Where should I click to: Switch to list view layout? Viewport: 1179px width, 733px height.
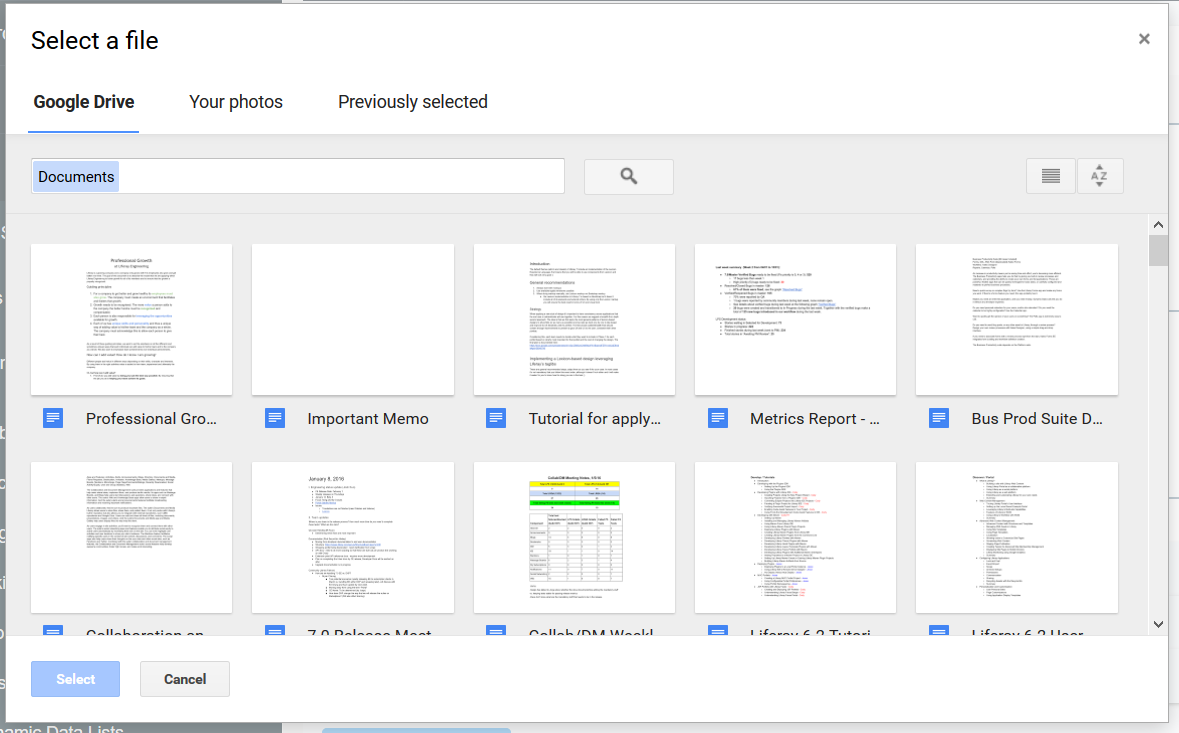(1050, 176)
